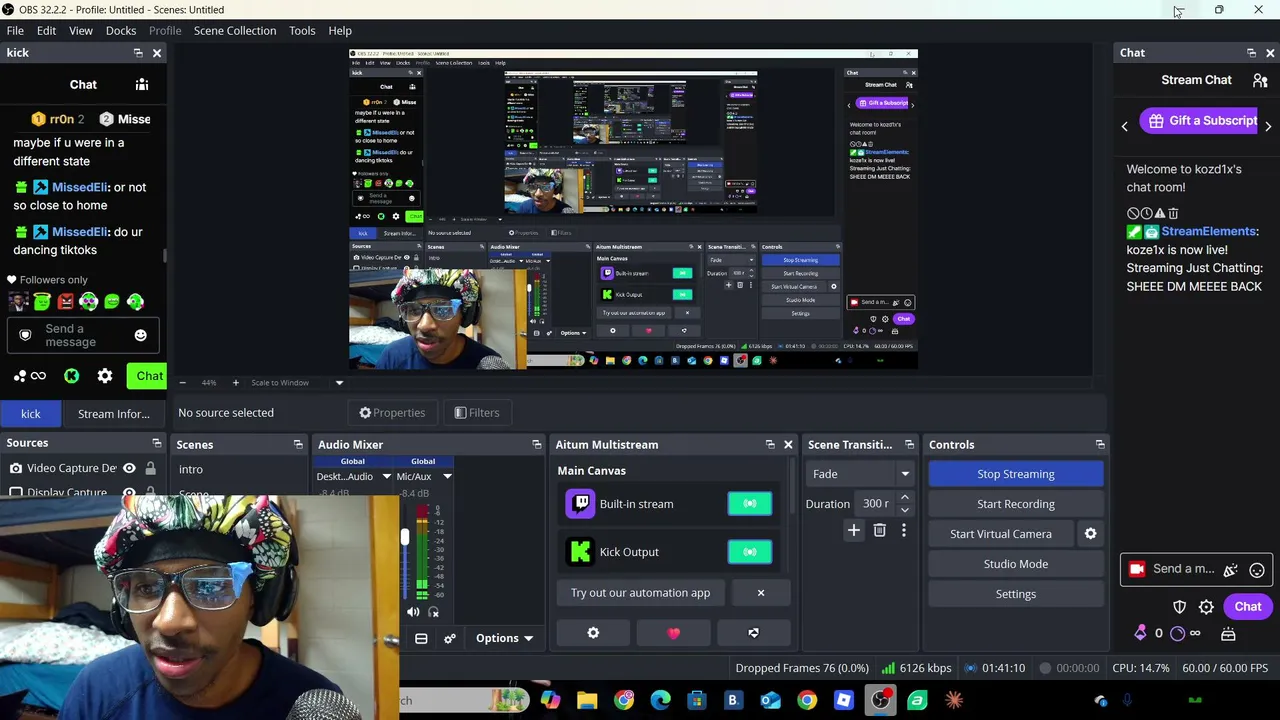1280x720 pixels.
Task: Click Start Virtual Camera
Action: click(1000, 534)
